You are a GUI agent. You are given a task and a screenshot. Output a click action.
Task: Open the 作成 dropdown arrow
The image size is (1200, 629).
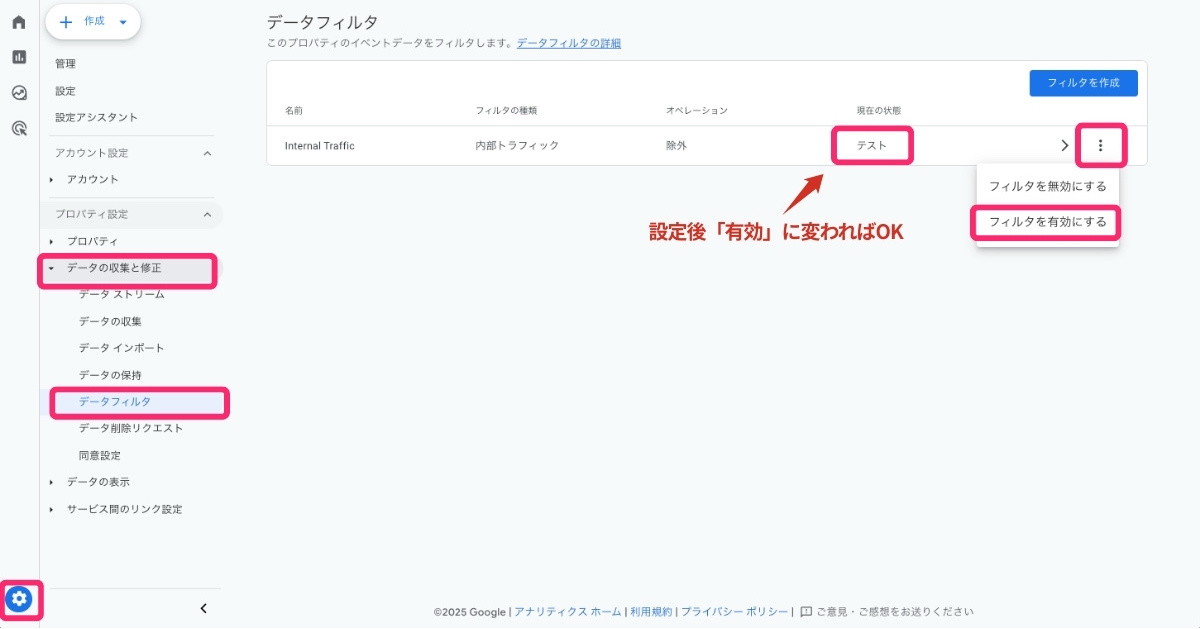point(122,21)
